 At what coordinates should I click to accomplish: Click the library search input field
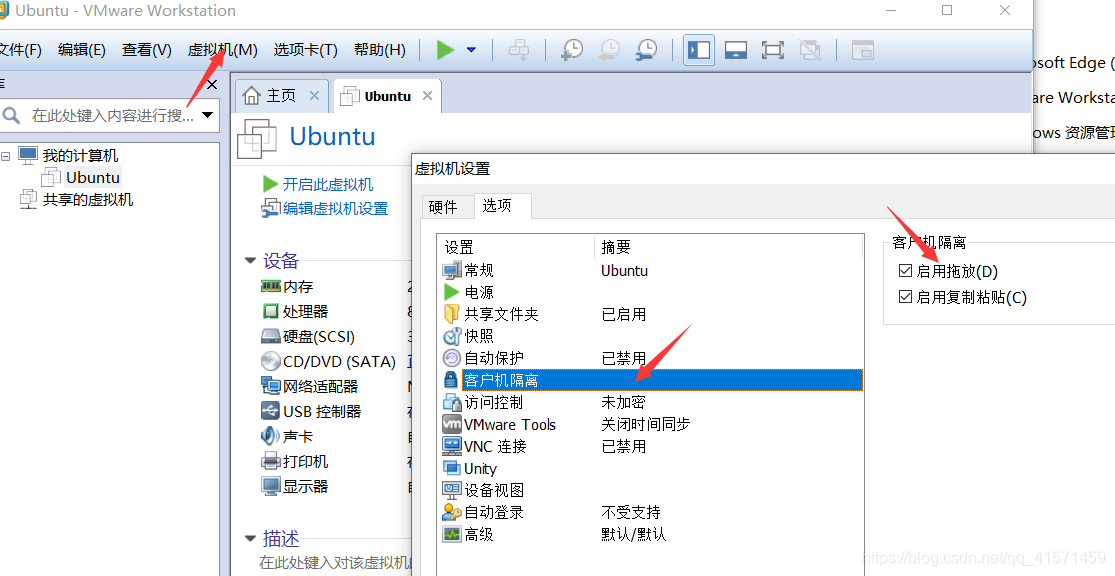tap(112, 115)
